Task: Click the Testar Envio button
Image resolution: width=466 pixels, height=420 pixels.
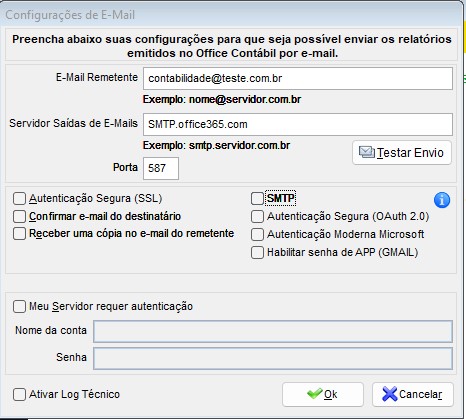Action: pyautogui.click(x=402, y=153)
